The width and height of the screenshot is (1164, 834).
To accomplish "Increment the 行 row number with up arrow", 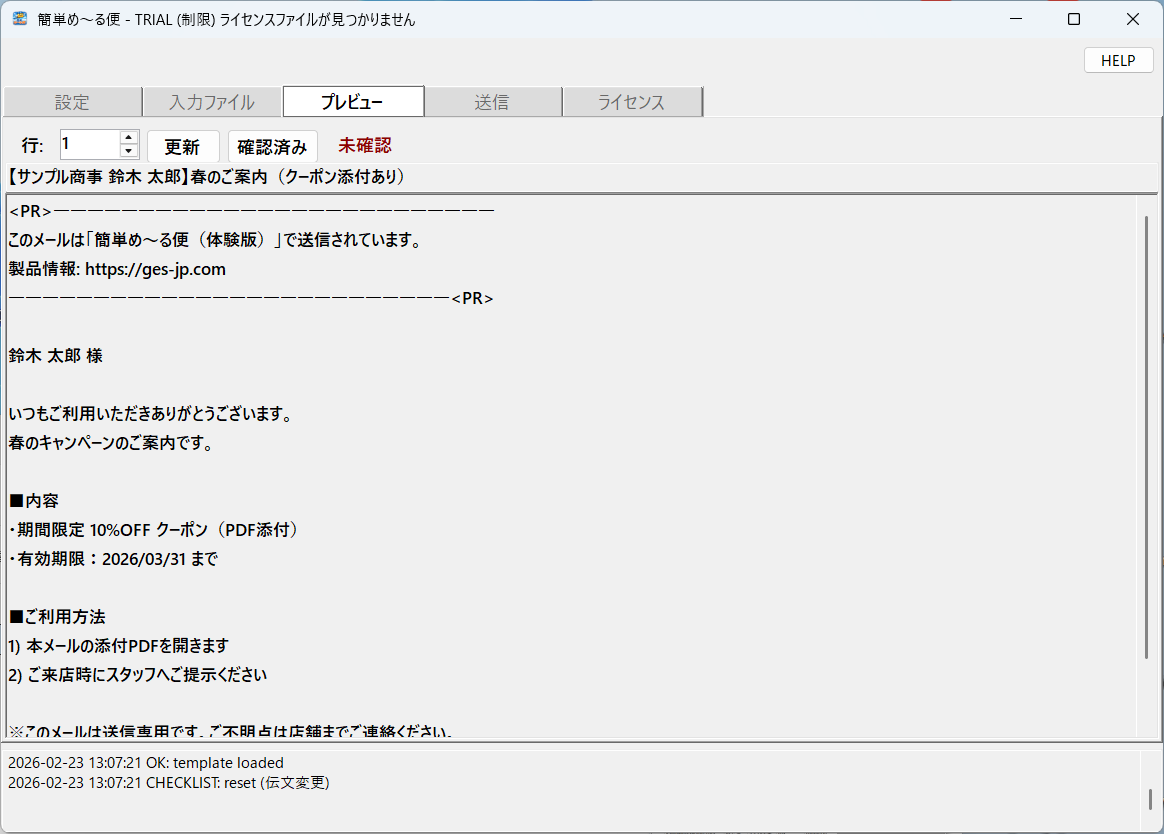I will click(x=128, y=139).
